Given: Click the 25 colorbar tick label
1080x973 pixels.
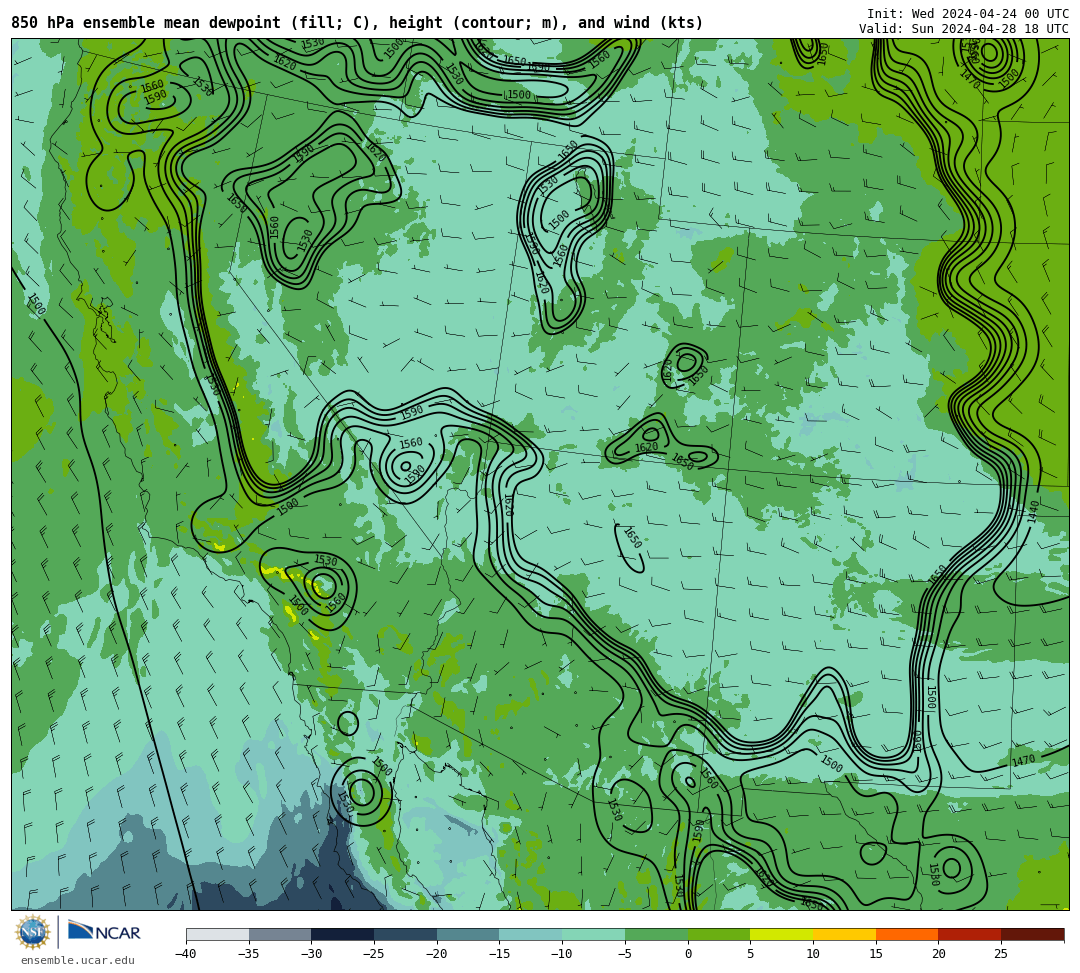Looking at the screenshot, I should pos(1001,954).
